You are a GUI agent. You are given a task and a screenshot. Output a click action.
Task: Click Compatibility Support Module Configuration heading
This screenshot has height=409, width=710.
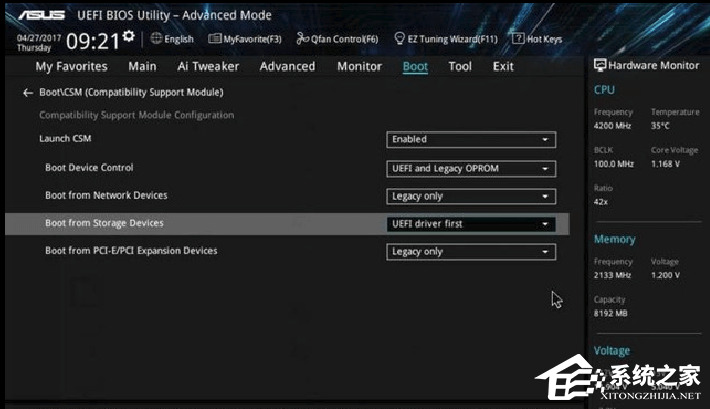click(137, 115)
